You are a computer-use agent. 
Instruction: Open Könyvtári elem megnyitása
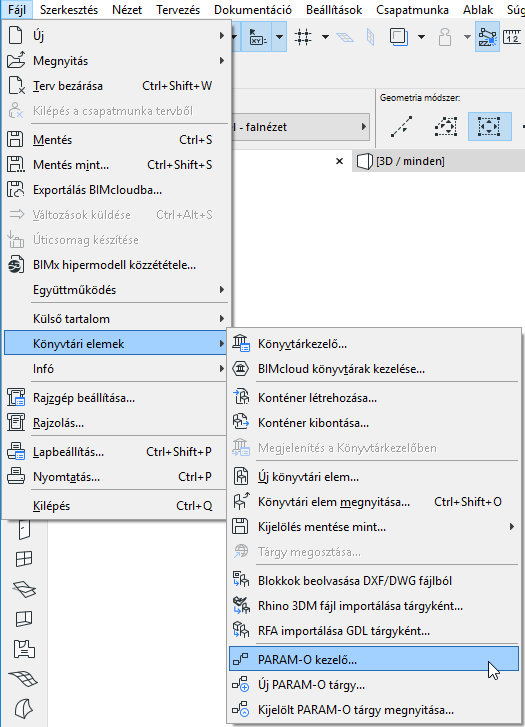click(374, 502)
